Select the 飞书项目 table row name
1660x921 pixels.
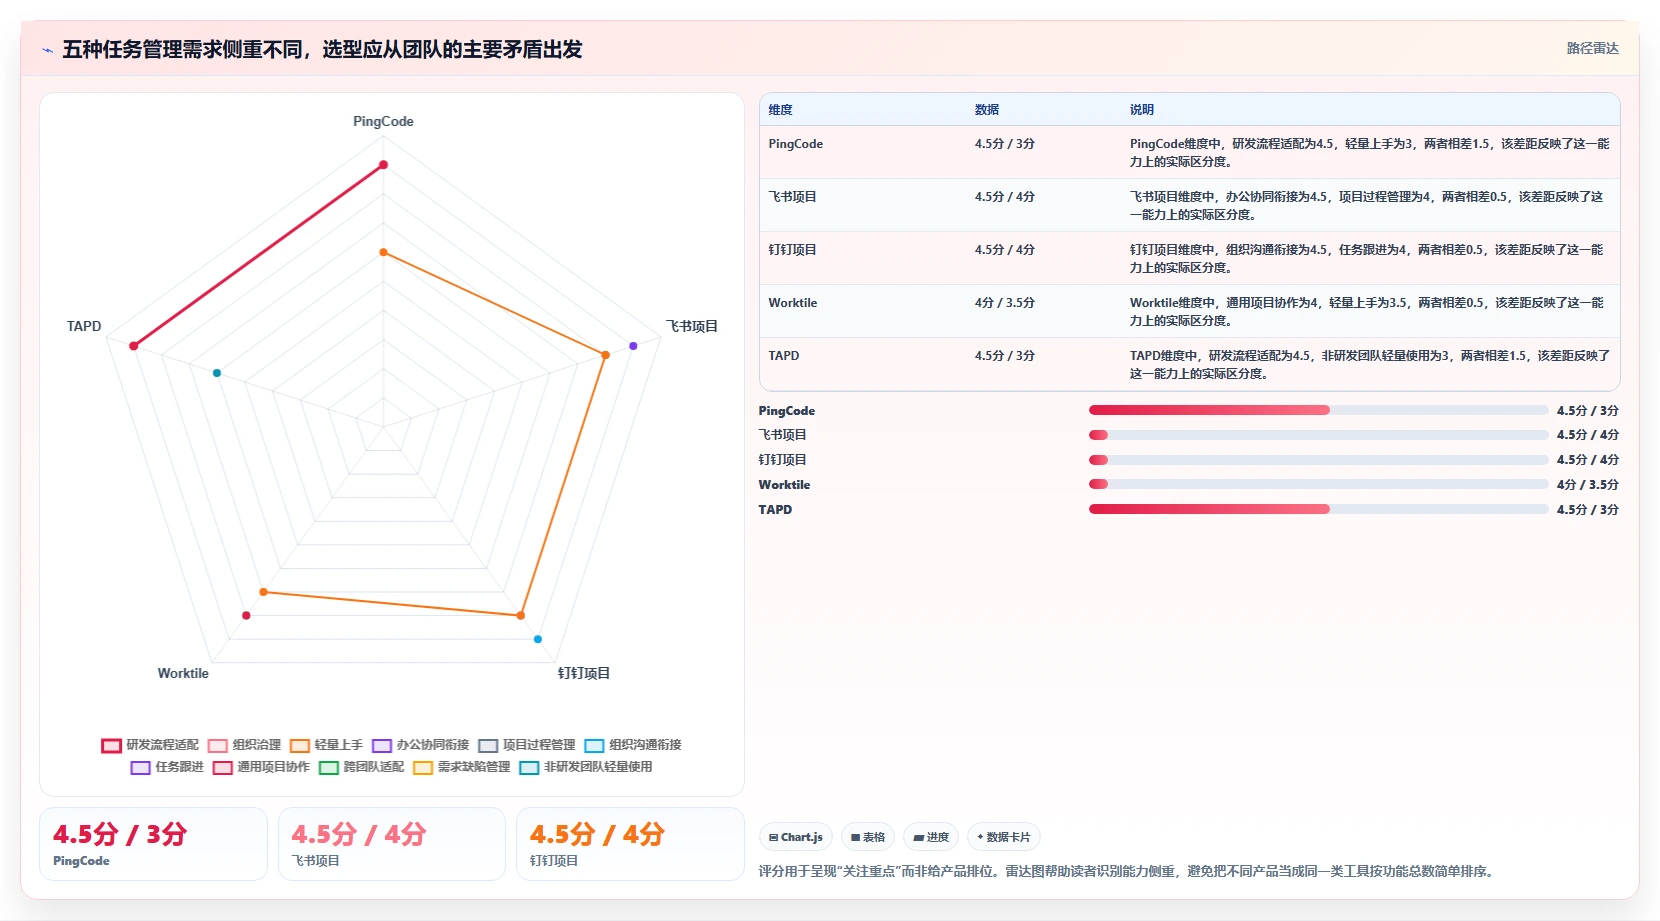792,197
